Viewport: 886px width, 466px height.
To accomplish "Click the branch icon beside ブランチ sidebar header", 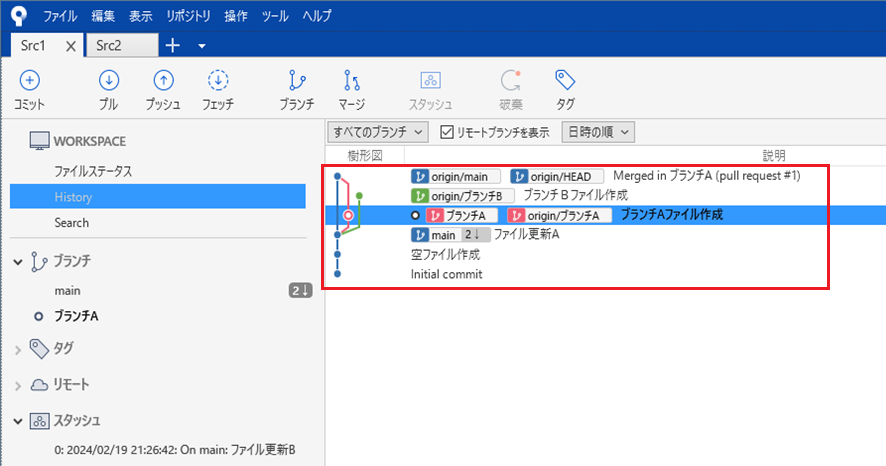I will (39, 262).
